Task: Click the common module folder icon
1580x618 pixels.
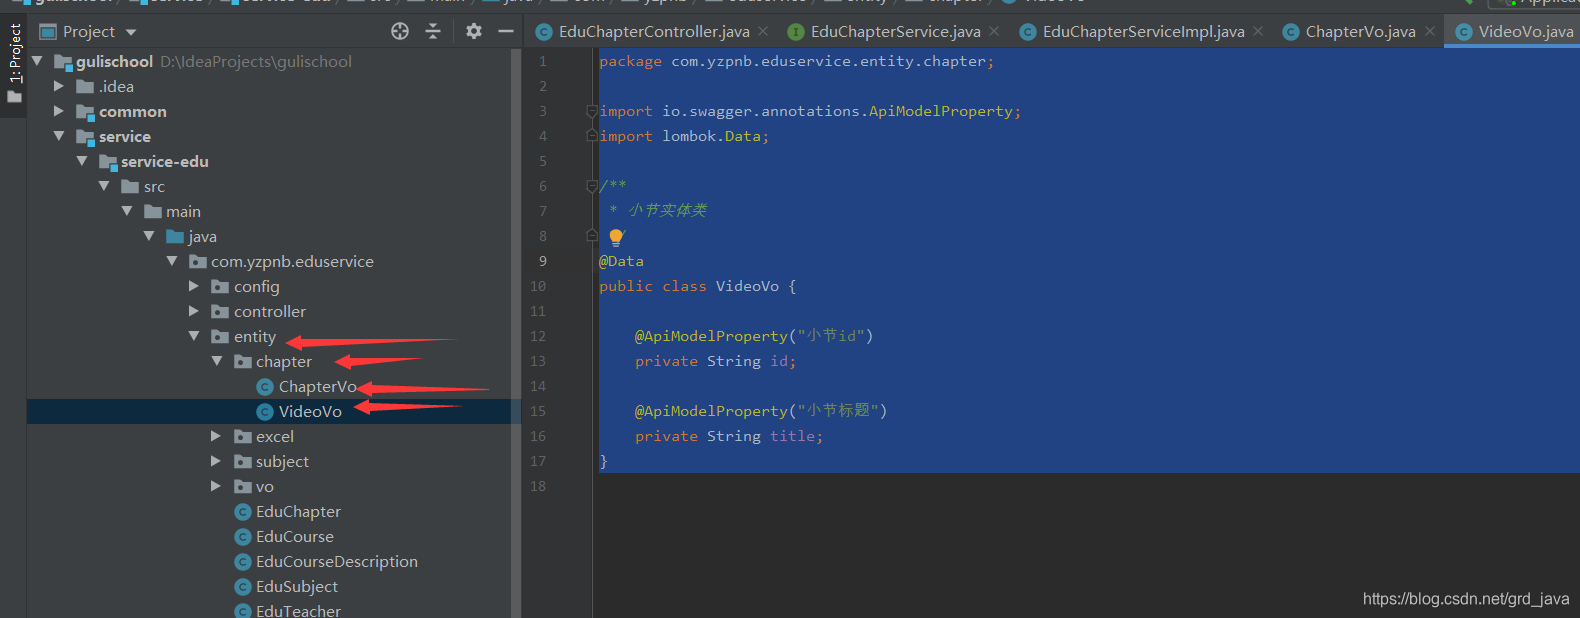Action: 85,112
